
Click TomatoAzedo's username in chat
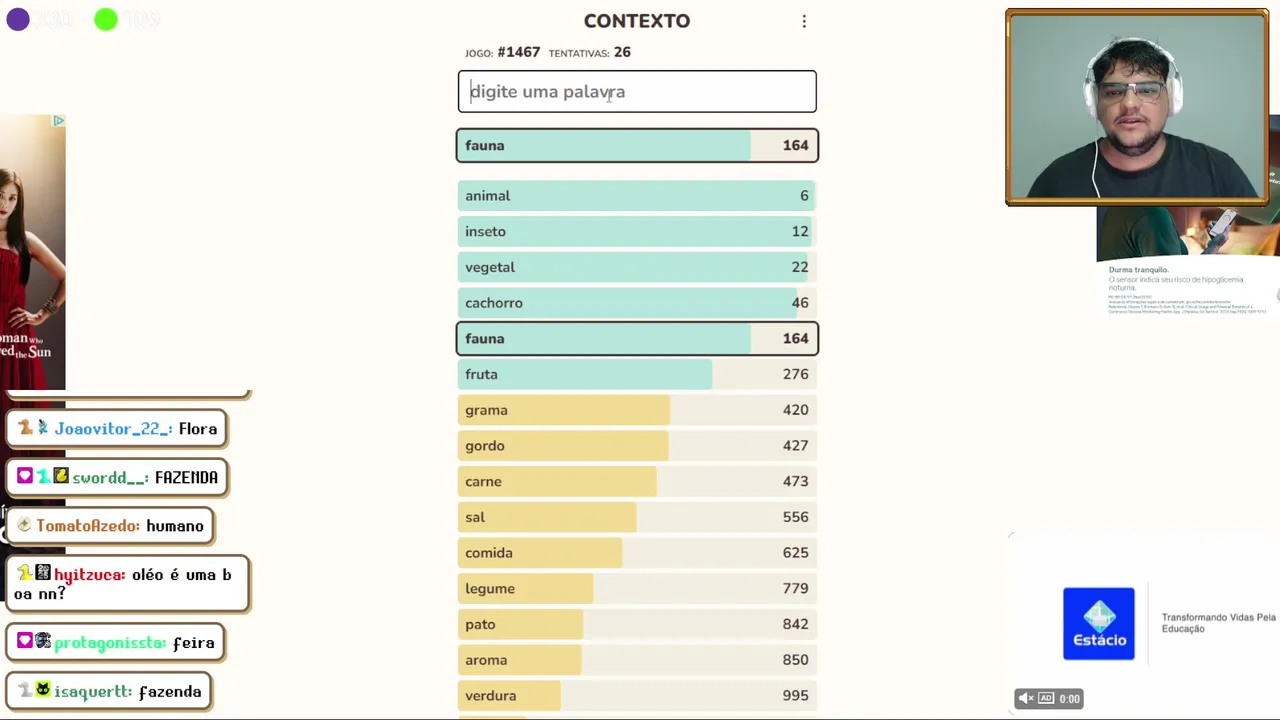(x=89, y=526)
